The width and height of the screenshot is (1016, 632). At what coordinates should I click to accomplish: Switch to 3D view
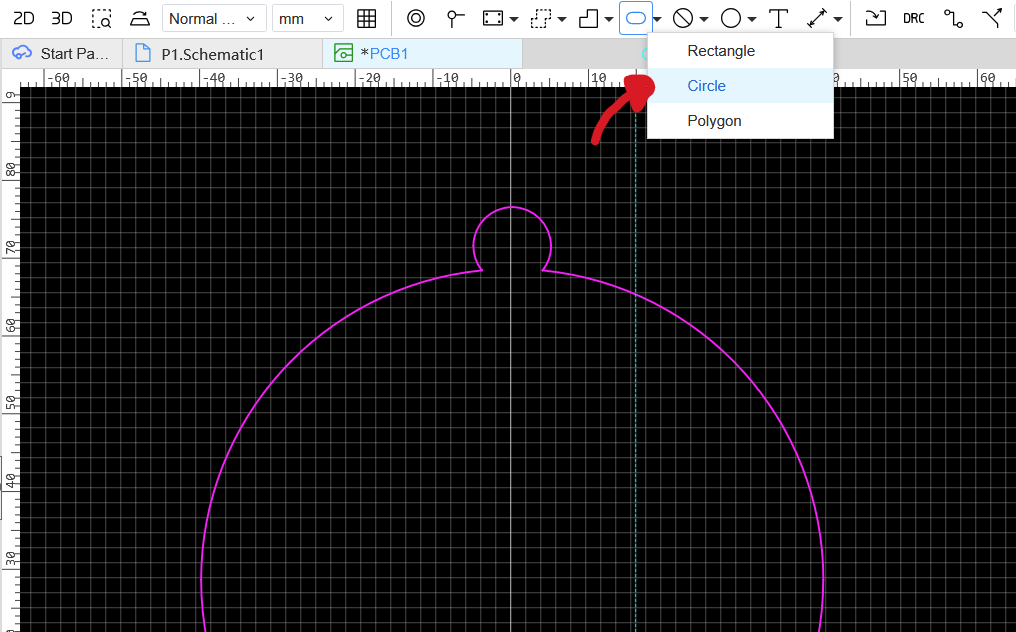62,18
